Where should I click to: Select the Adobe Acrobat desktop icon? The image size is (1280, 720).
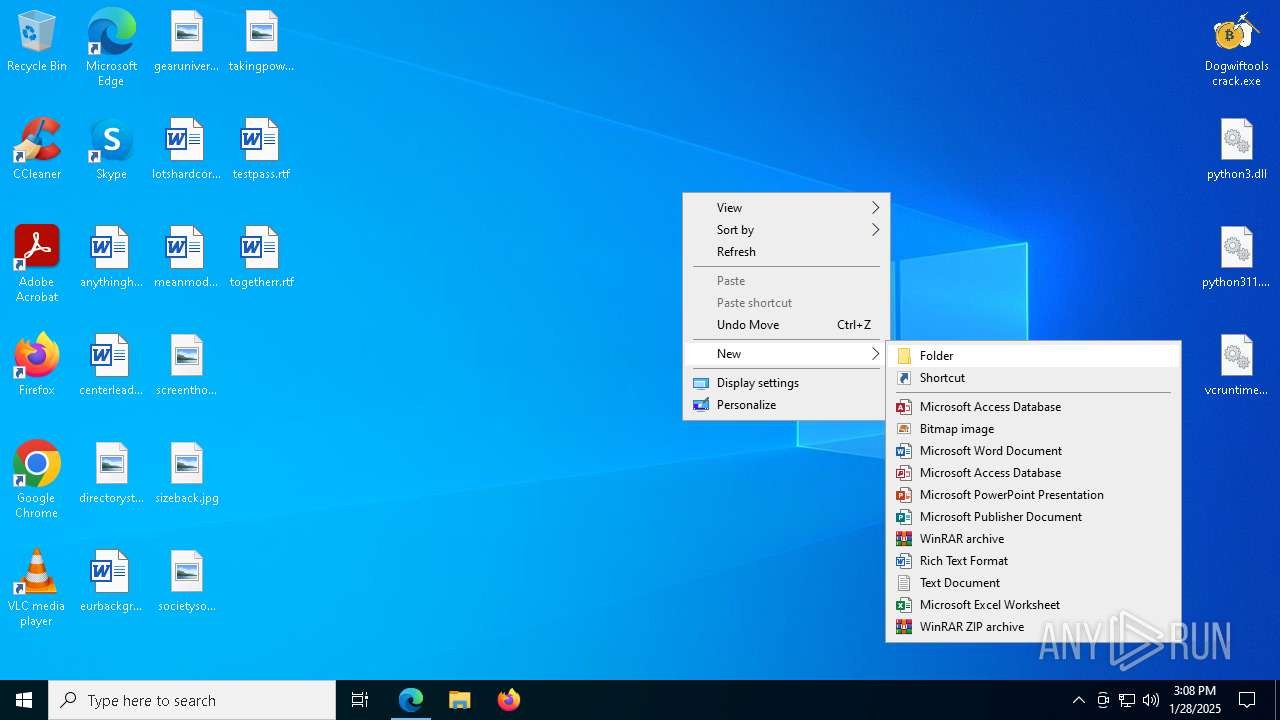click(x=37, y=264)
